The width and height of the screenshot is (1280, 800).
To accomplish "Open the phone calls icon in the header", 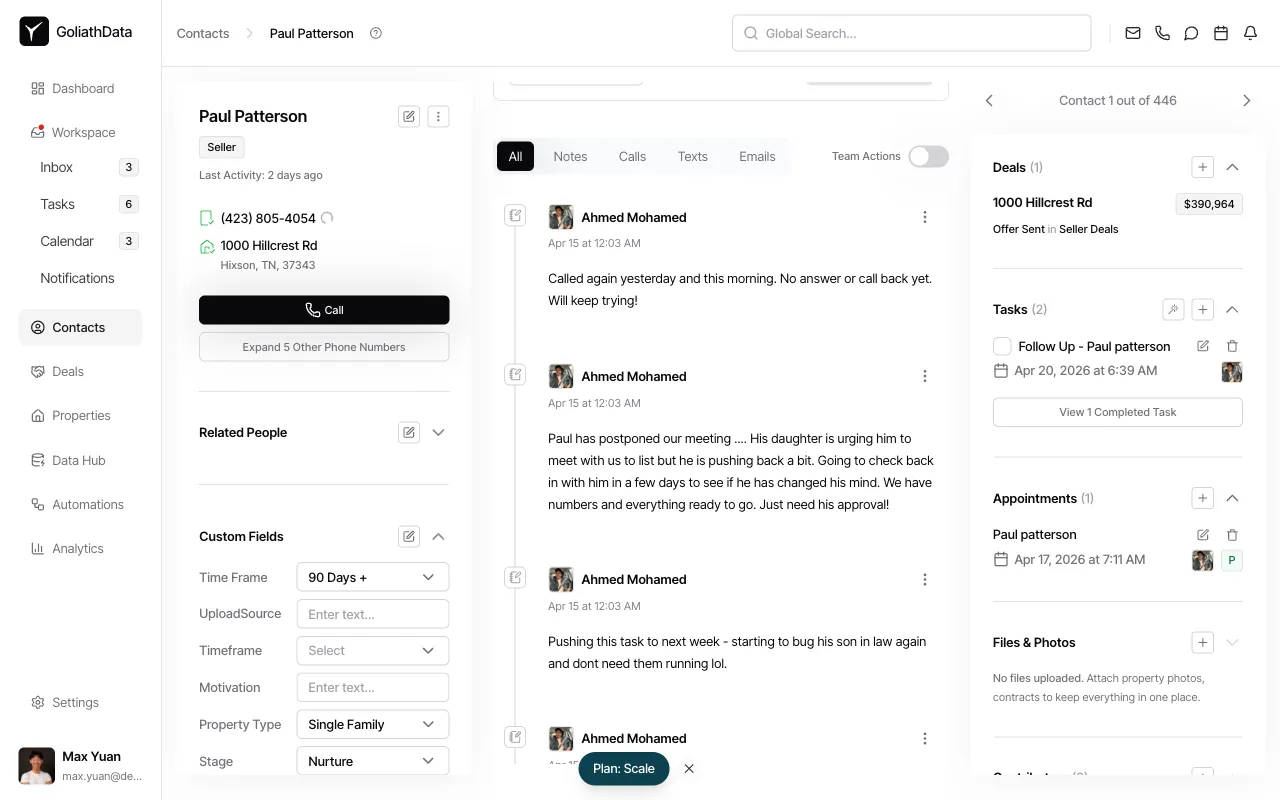I will tap(1162, 33).
